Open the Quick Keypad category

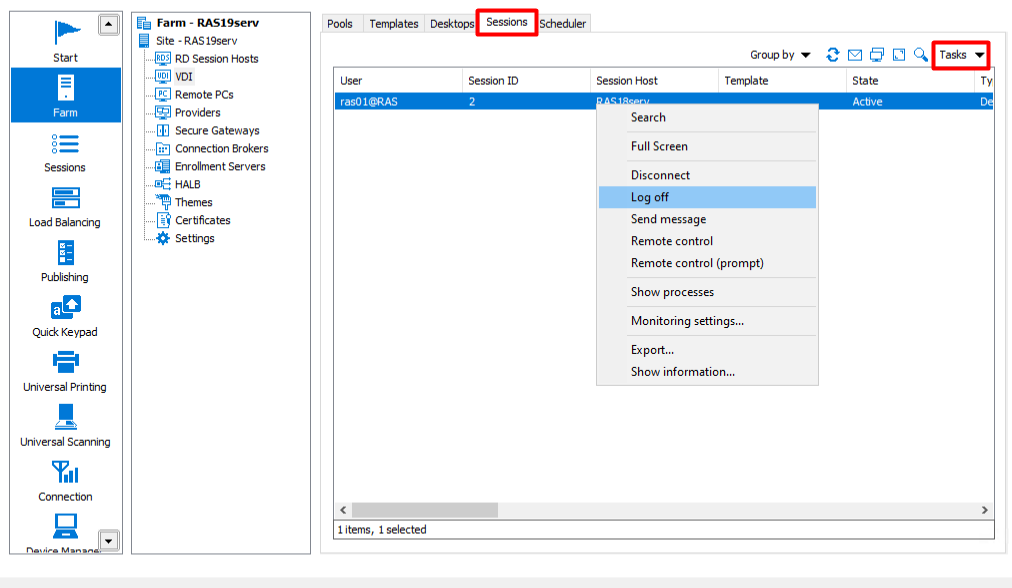[x=65, y=316]
